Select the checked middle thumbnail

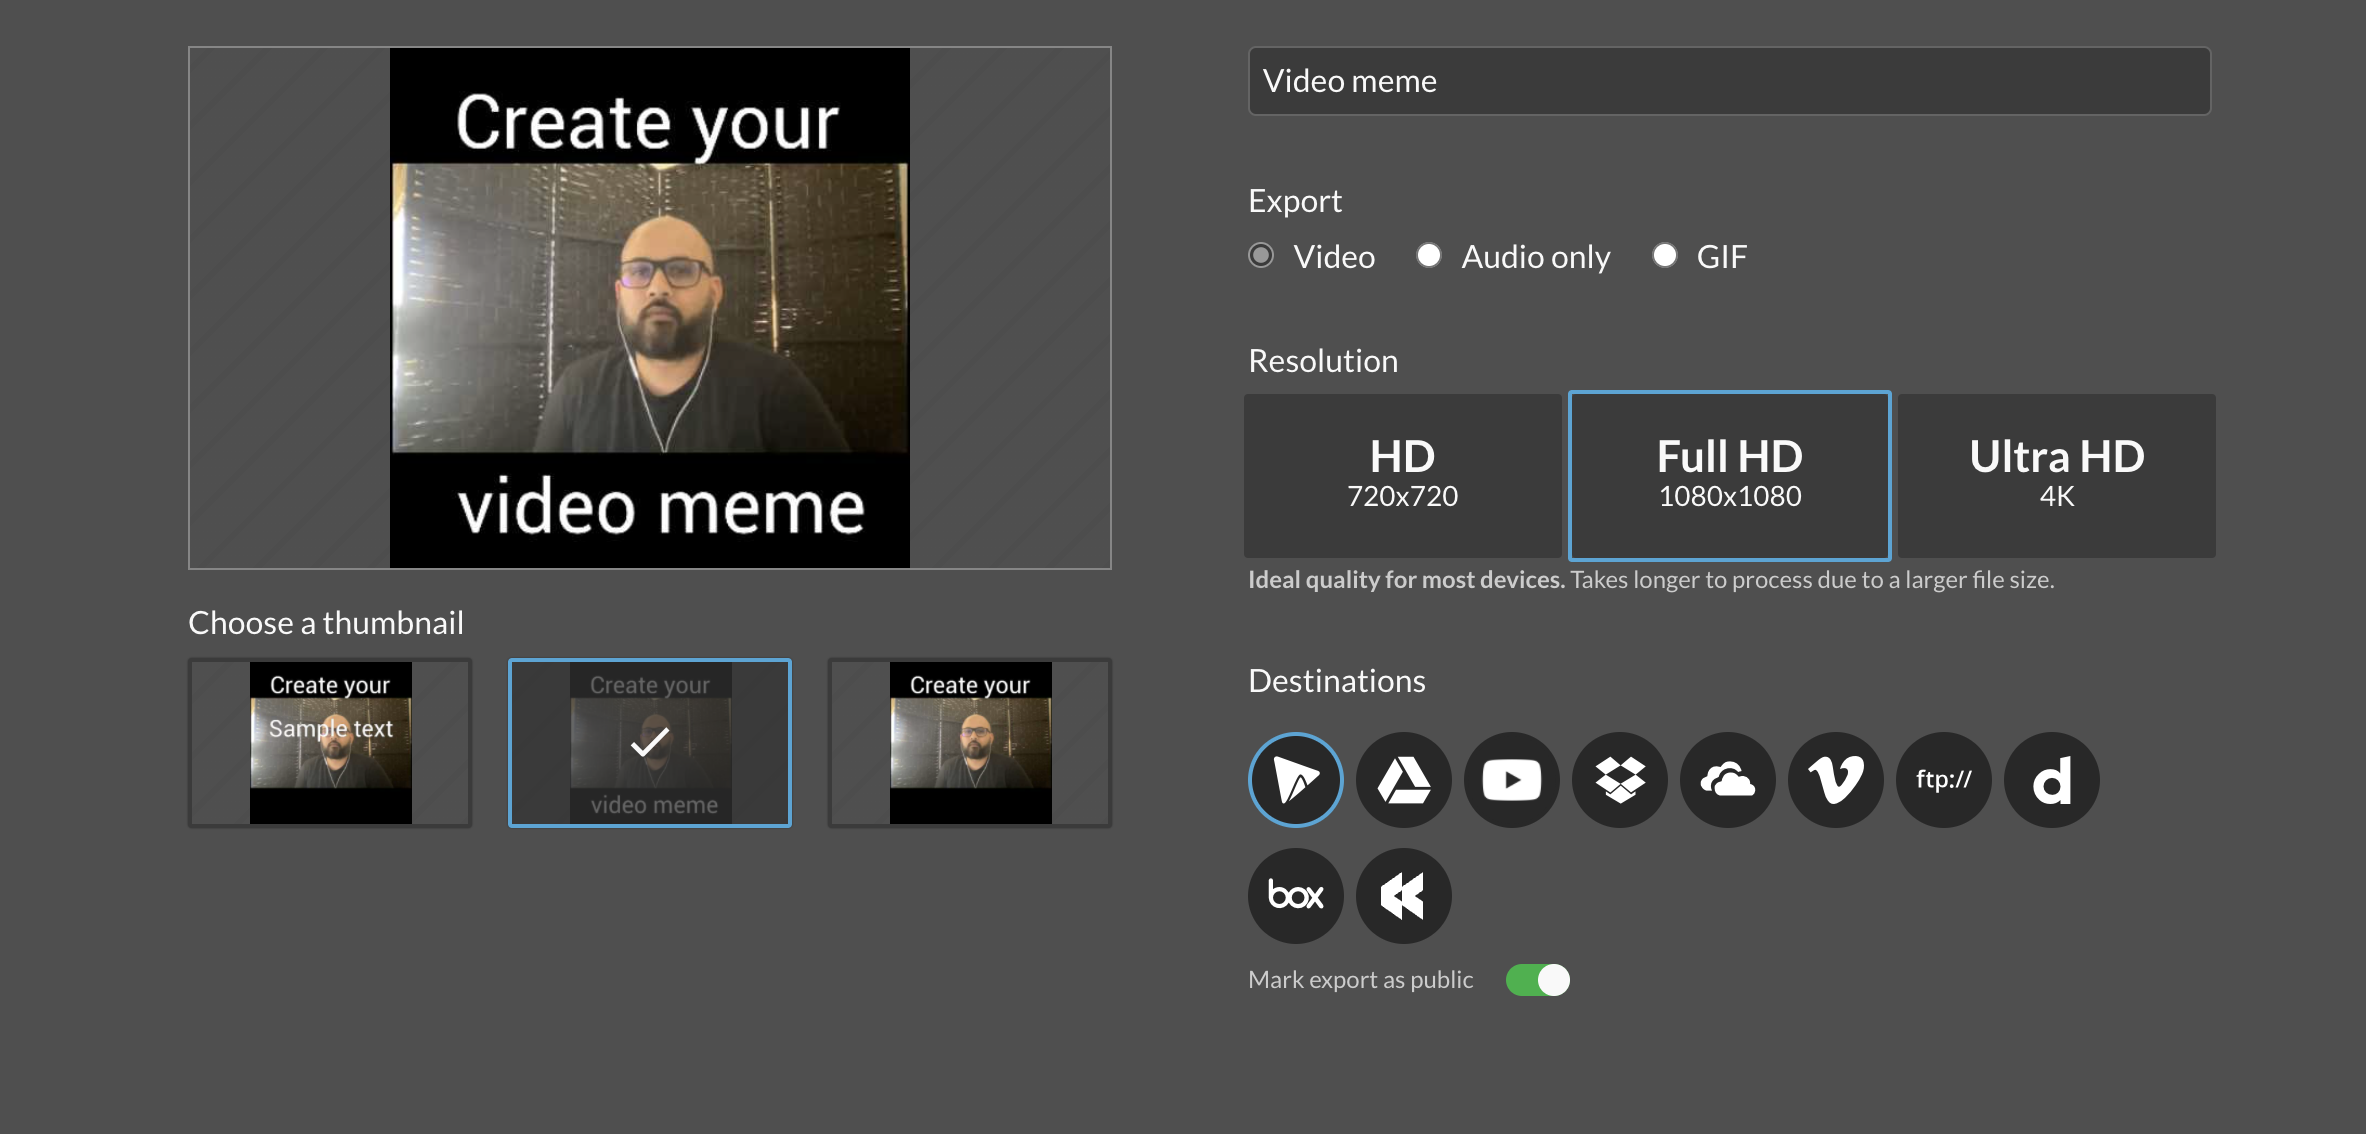[650, 743]
